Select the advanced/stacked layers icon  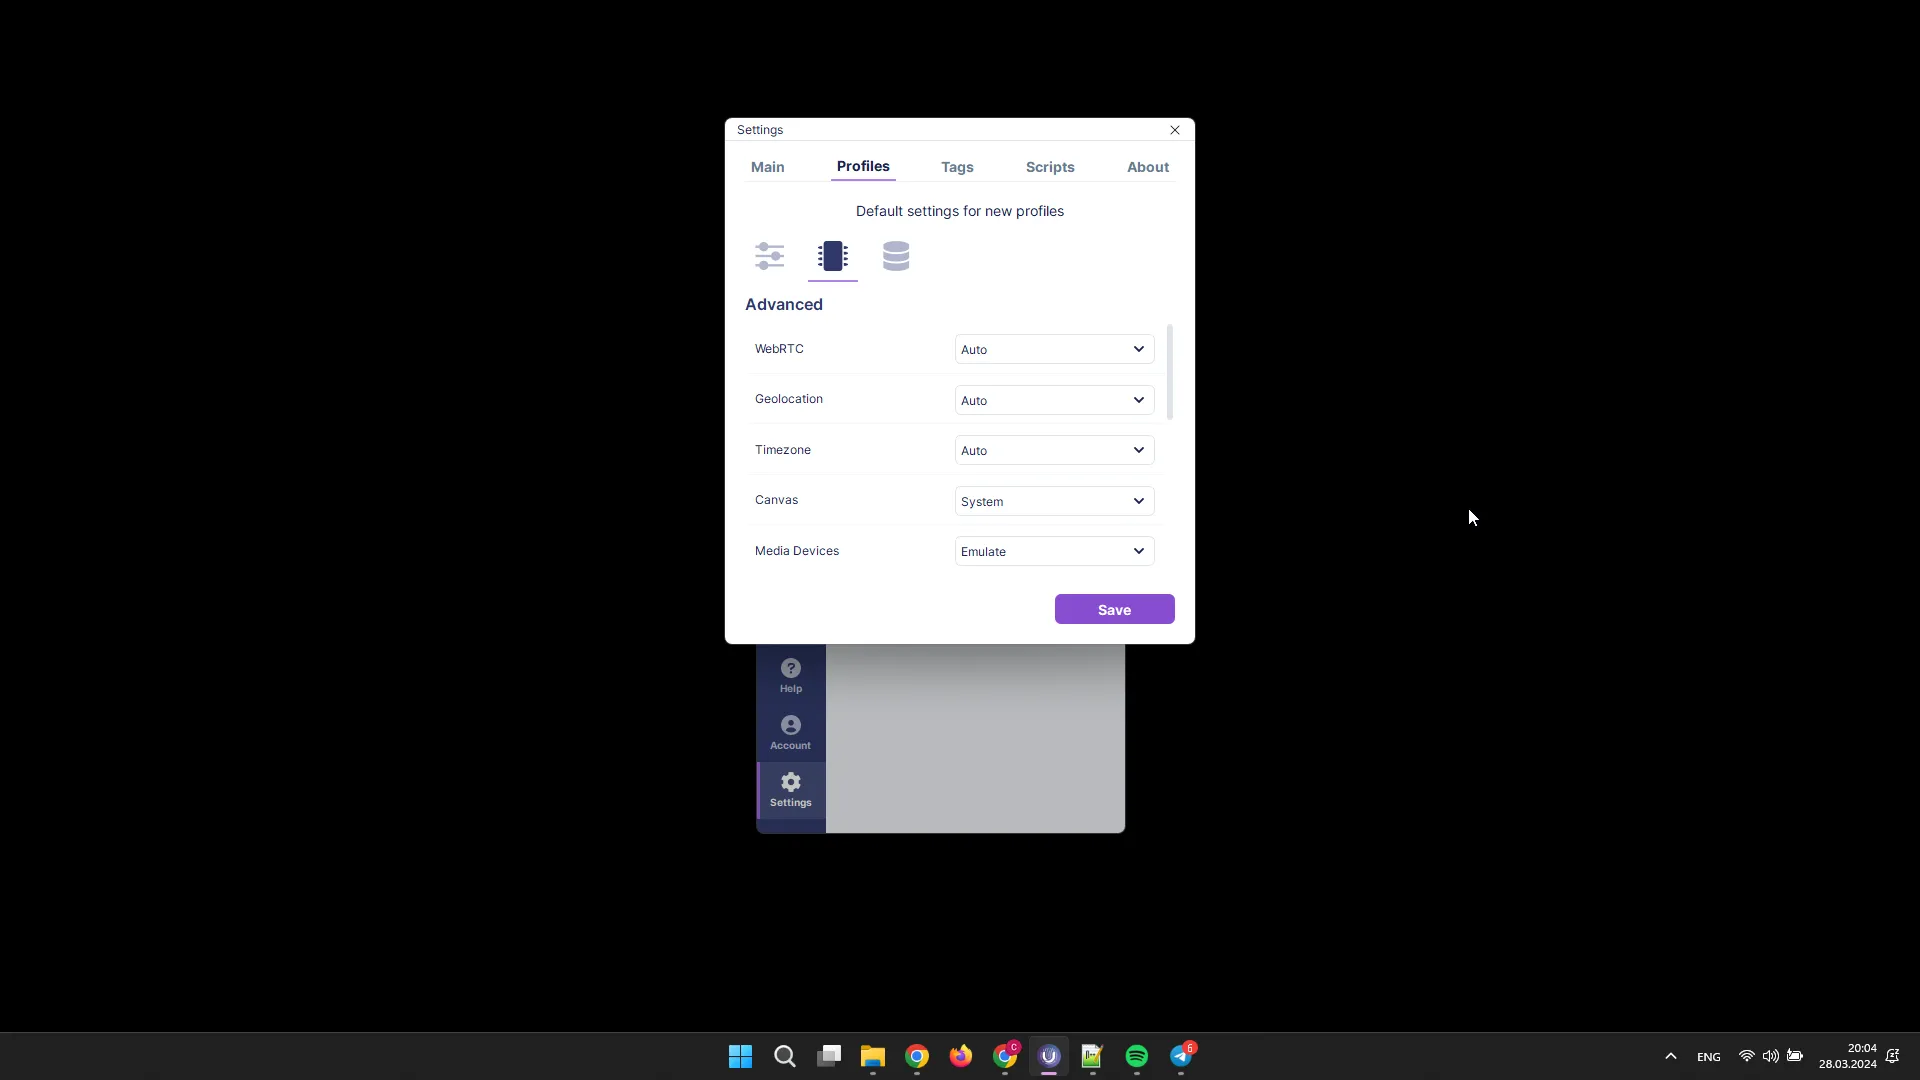pos(895,256)
